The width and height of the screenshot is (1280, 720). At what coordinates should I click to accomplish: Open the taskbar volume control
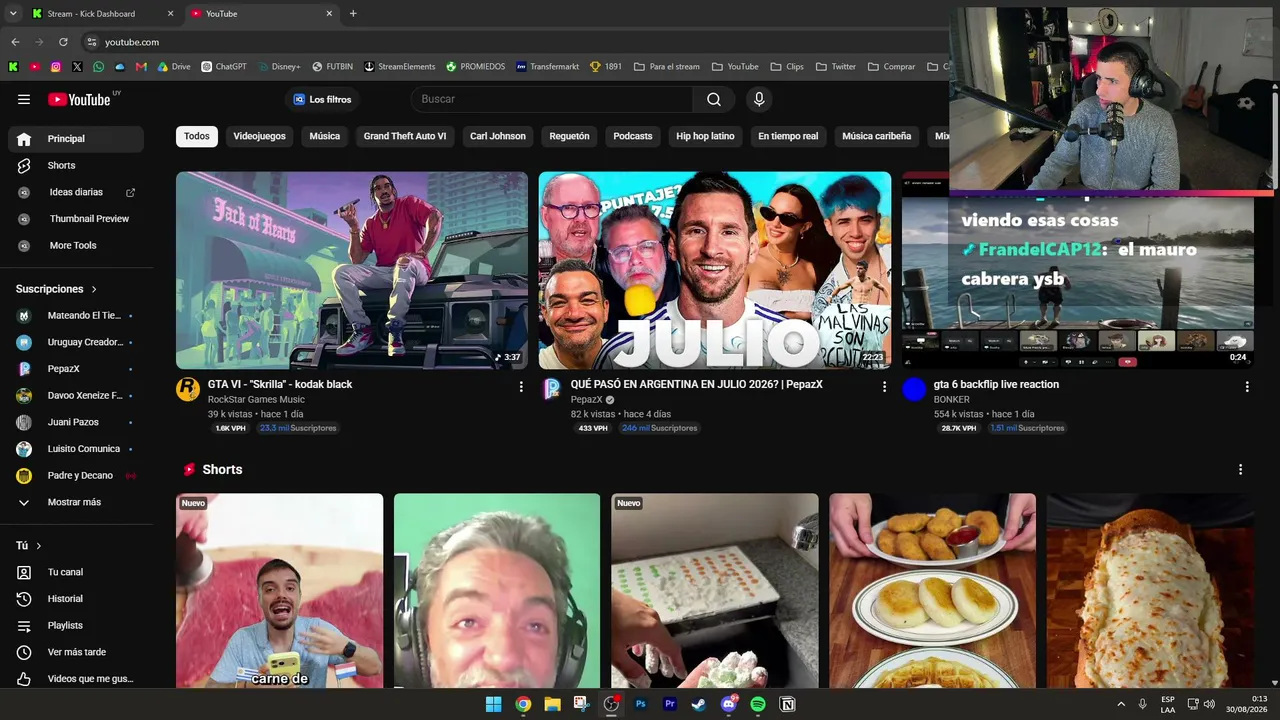pos(1210,704)
